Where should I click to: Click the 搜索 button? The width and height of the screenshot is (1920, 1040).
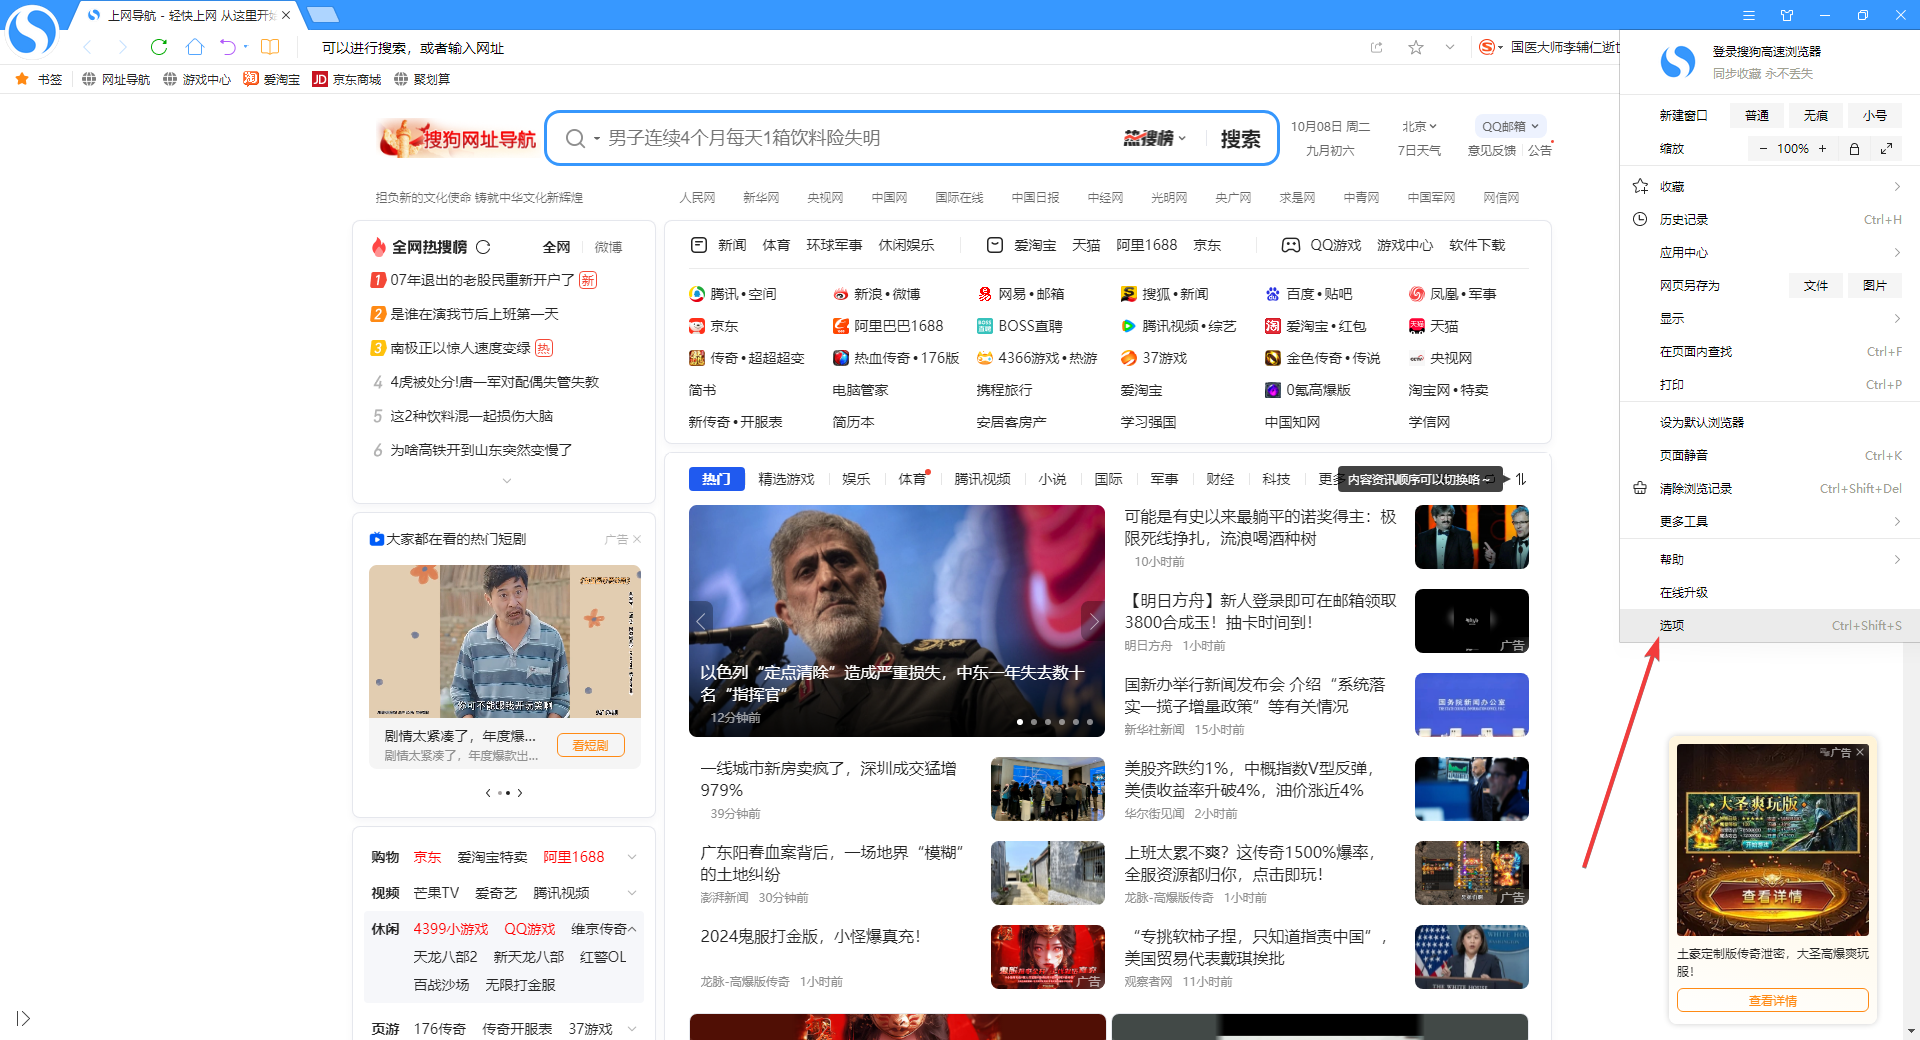(x=1240, y=139)
